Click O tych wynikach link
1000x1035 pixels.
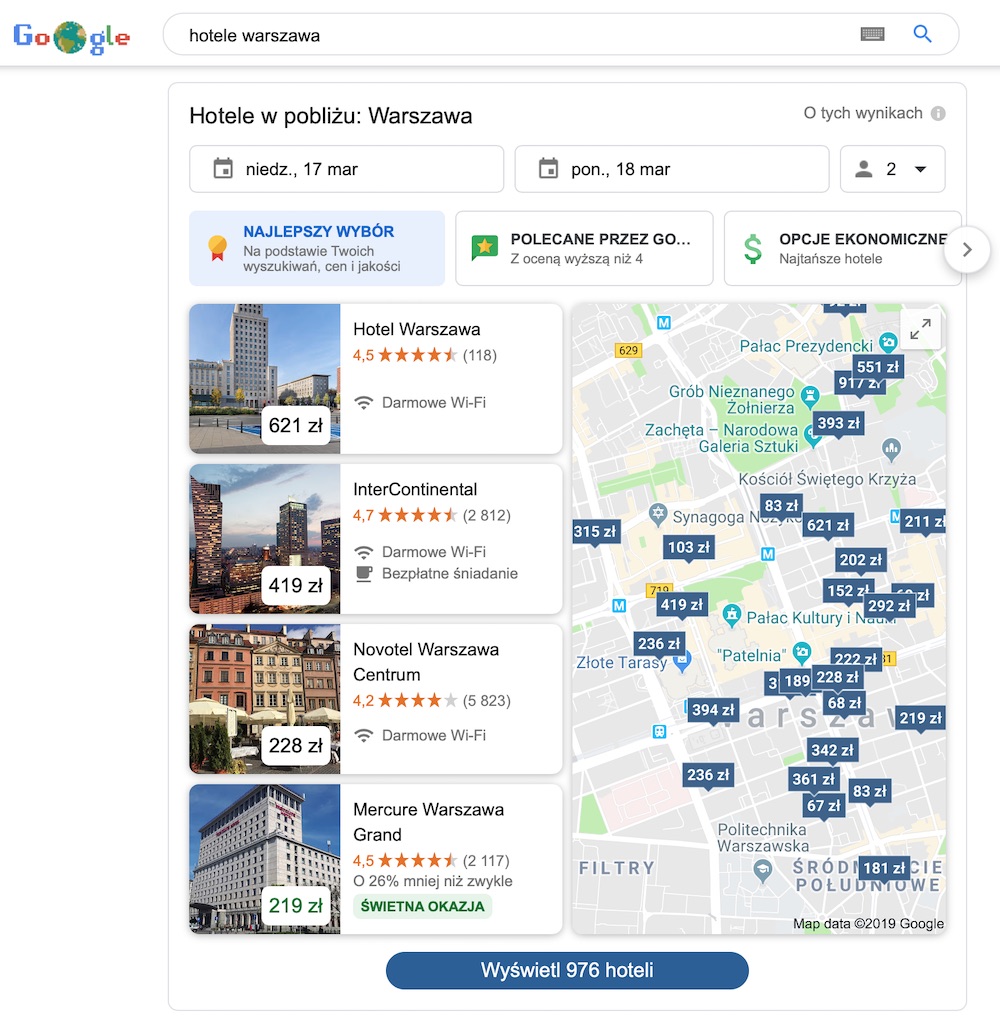pos(862,114)
